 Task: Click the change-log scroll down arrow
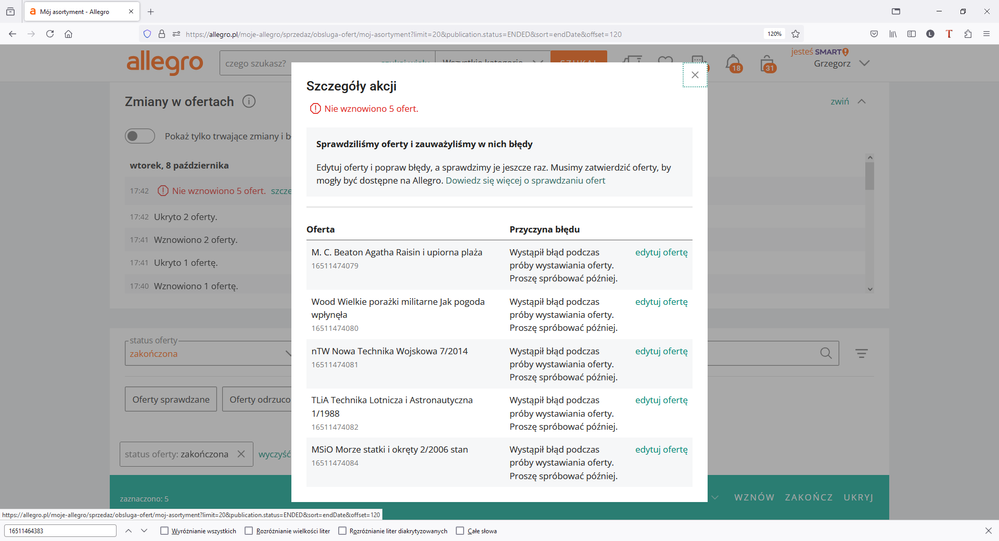[870, 289]
